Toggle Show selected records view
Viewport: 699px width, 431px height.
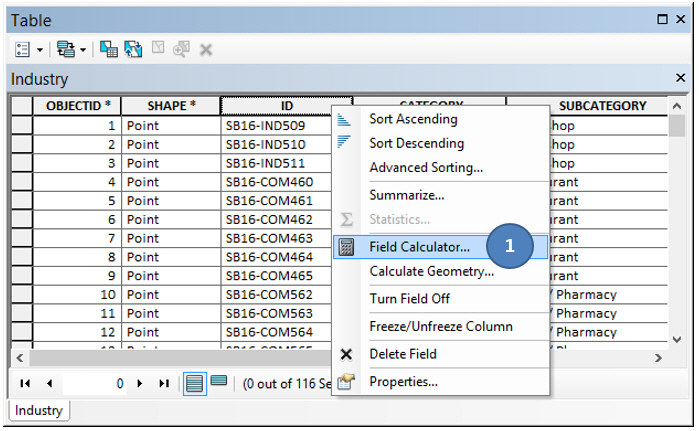click(x=218, y=382)
